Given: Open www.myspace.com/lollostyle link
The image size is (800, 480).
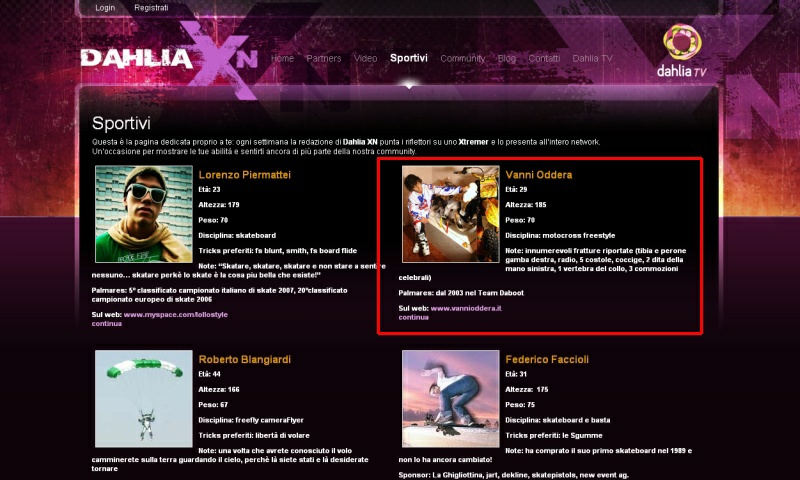Looking at the screenshot, I should (176, 315).
